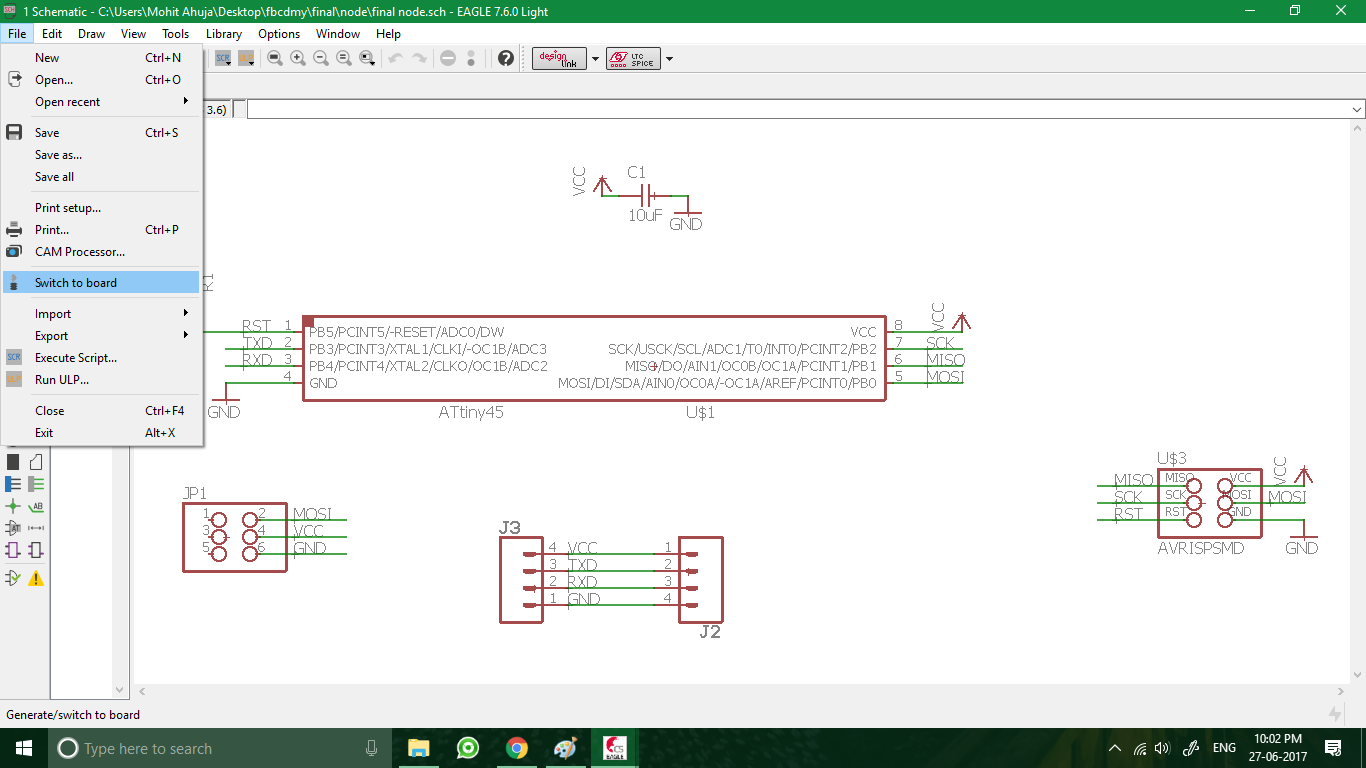
Task: Click the horizontal scrollbar right arrow
Action: coord(1341,691)
